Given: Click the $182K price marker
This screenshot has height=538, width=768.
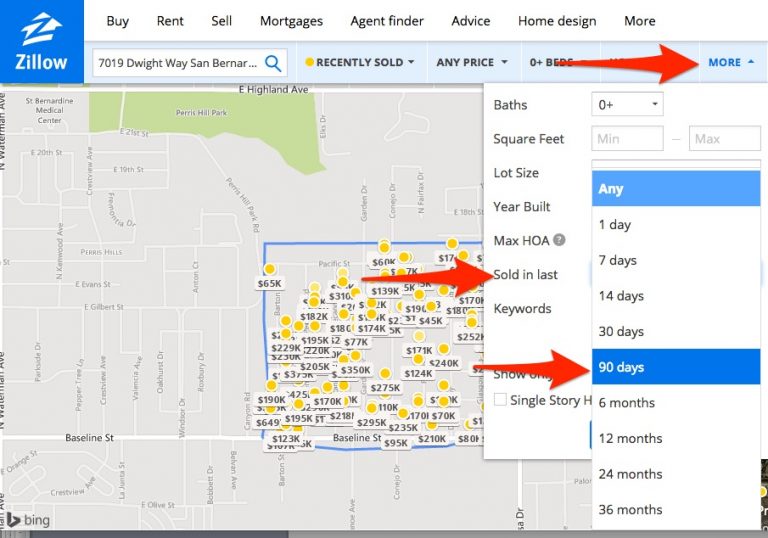Looking at the screenshot, I should pyautogui.click(x=314, y=317).
